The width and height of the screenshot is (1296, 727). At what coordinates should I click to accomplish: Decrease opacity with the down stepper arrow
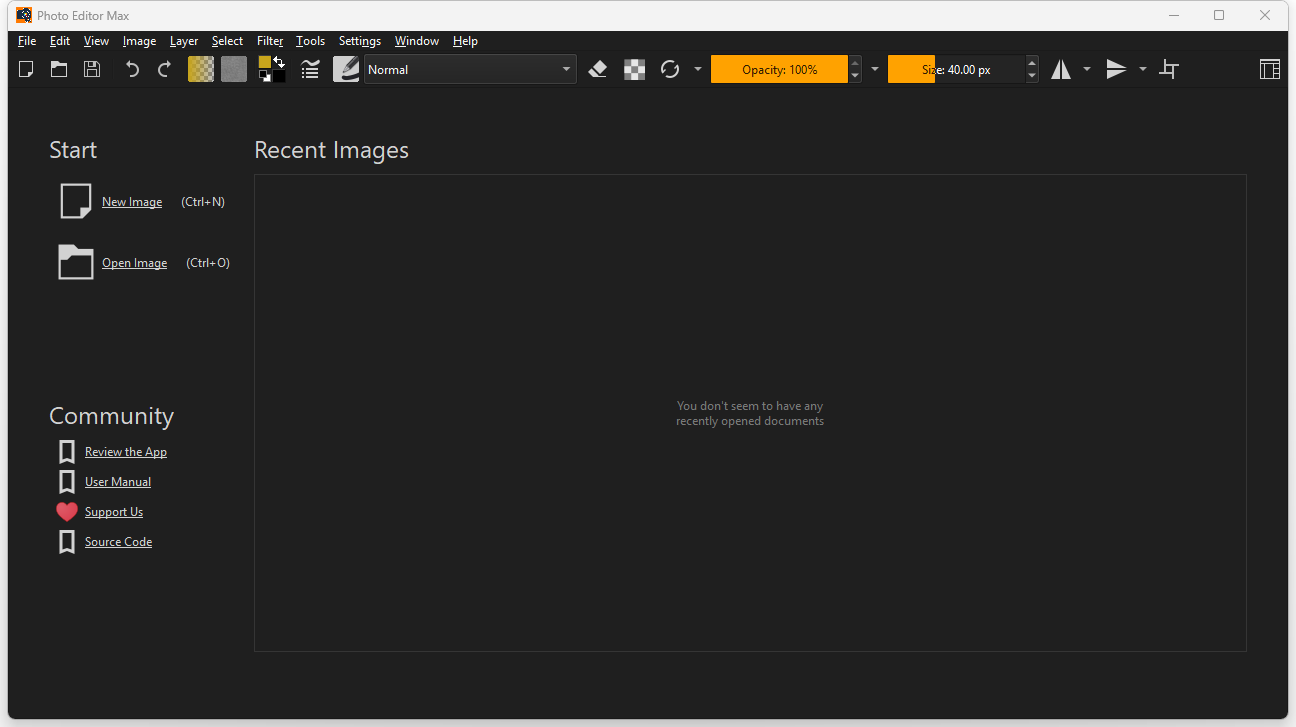tap(855, 76)
